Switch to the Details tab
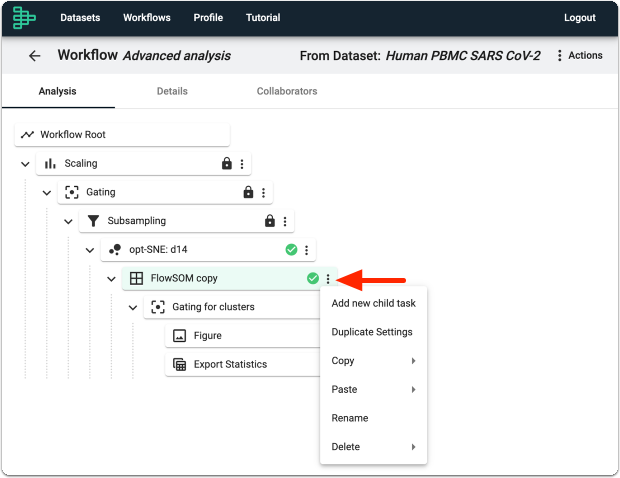Screen dimensions: 620x478 coord(172,91)
